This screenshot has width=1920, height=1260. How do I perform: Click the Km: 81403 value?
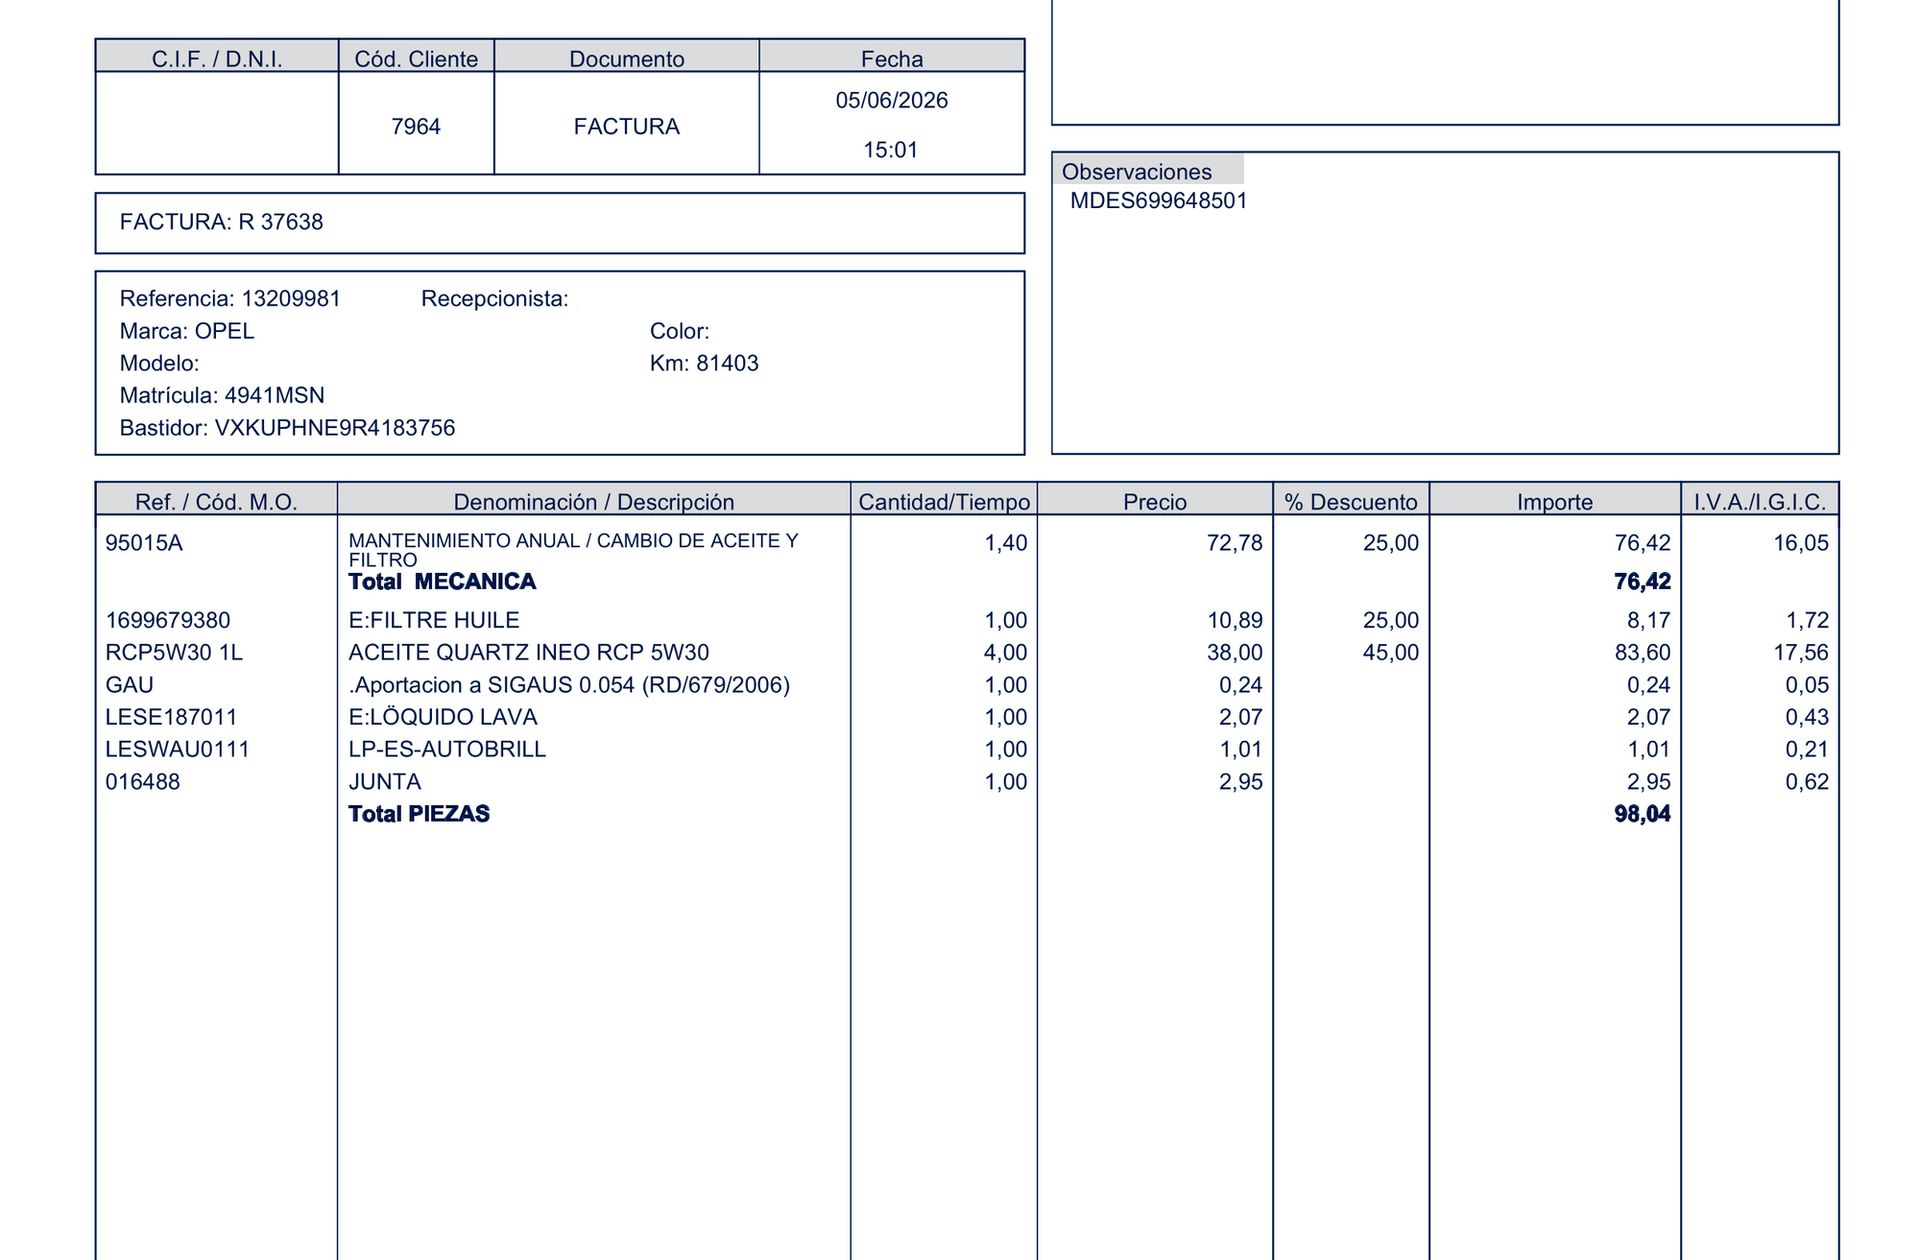point(704,363)
